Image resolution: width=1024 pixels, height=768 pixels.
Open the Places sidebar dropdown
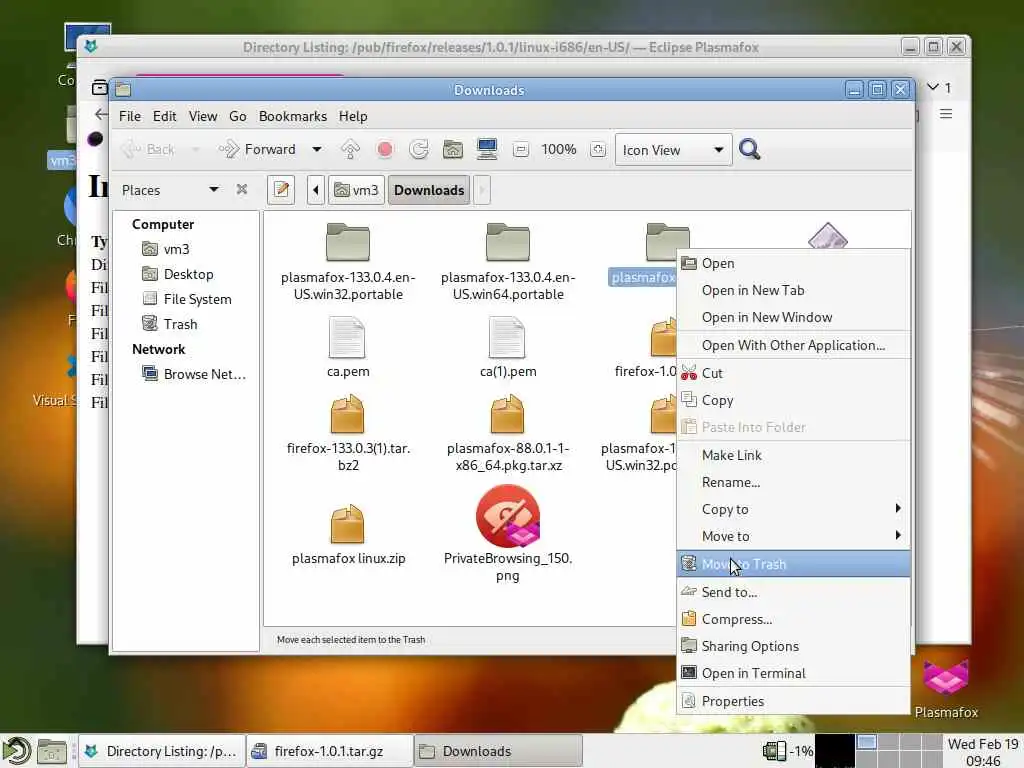pos(214,189)
